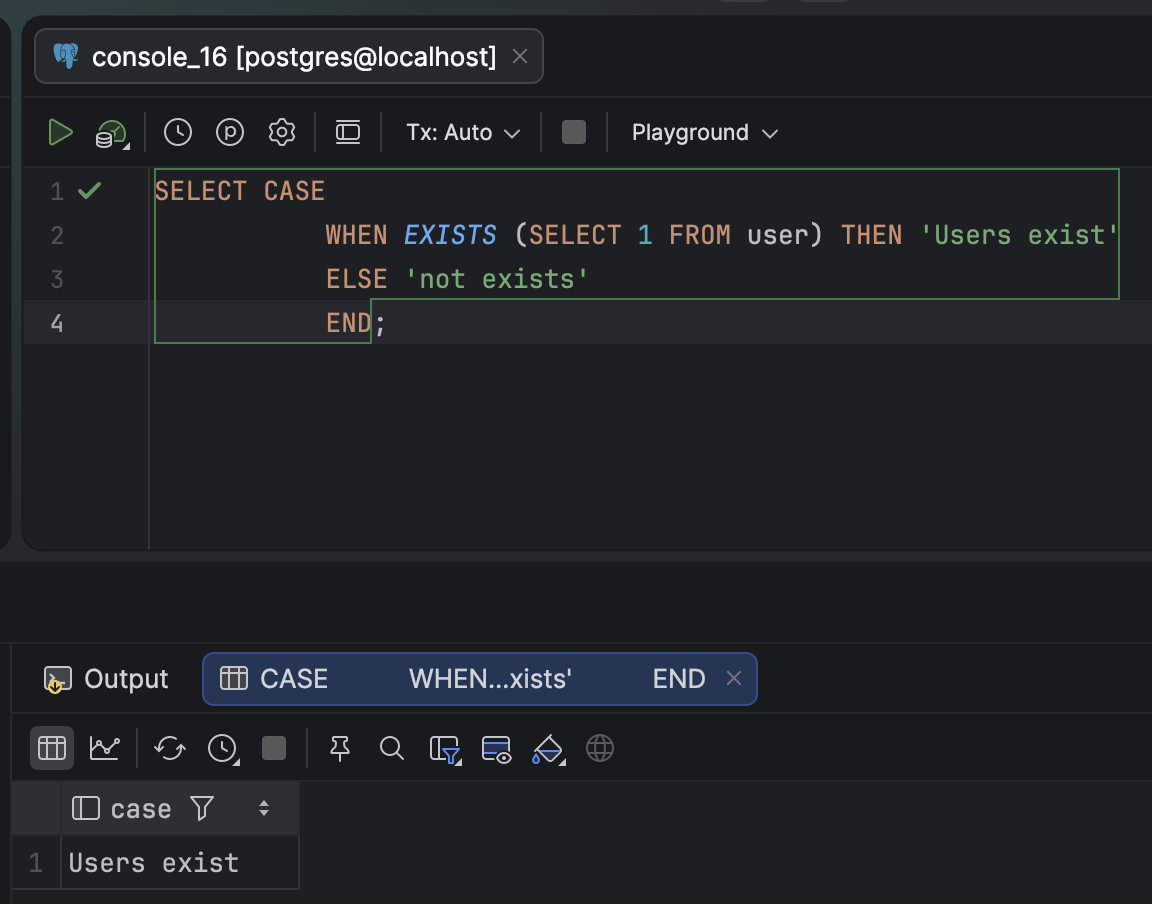This screenshot has height=904, width=1152.
Task: Run the query with the green Execute button
Action: [x=60, y=133]
